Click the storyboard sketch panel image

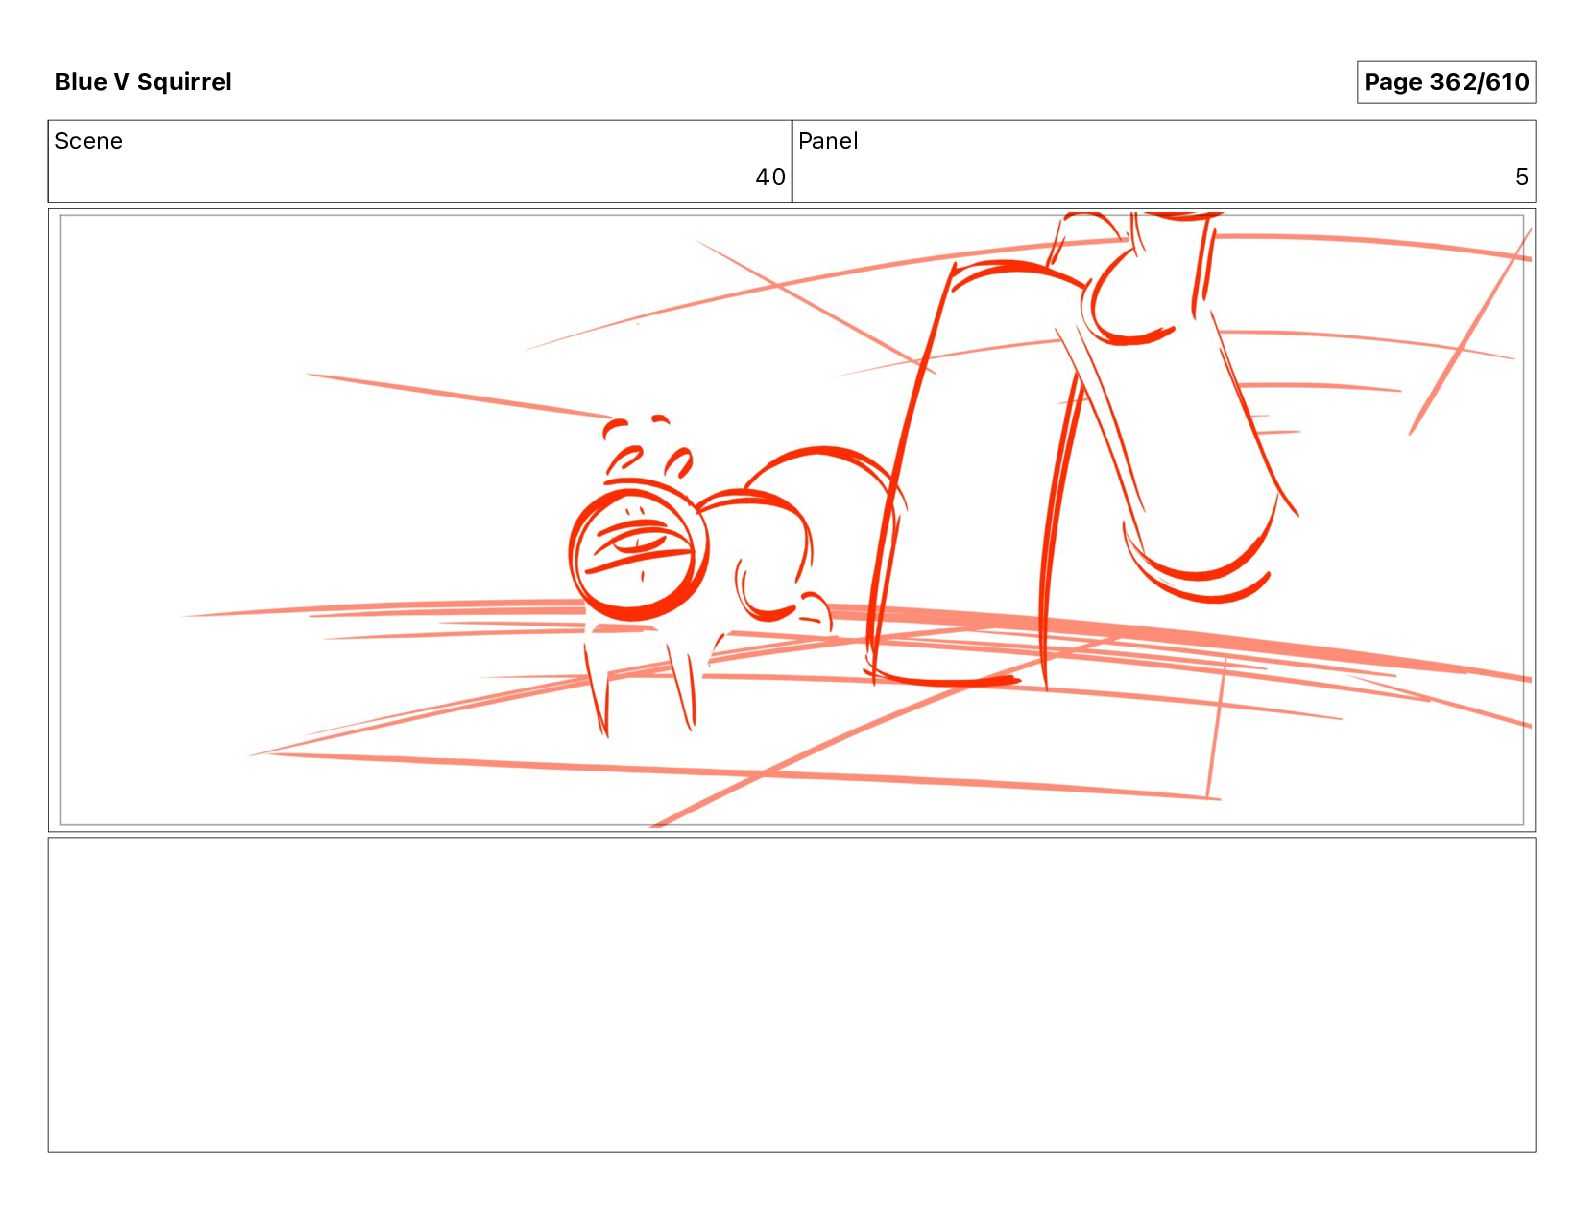click(x=792, y=520)
